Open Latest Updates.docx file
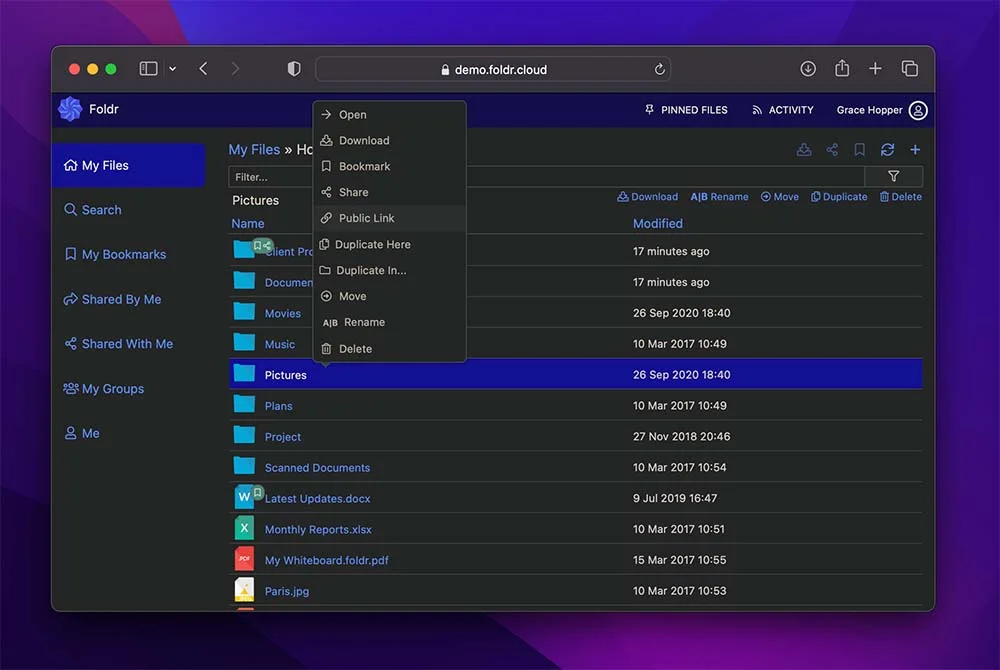 [317, 499]
